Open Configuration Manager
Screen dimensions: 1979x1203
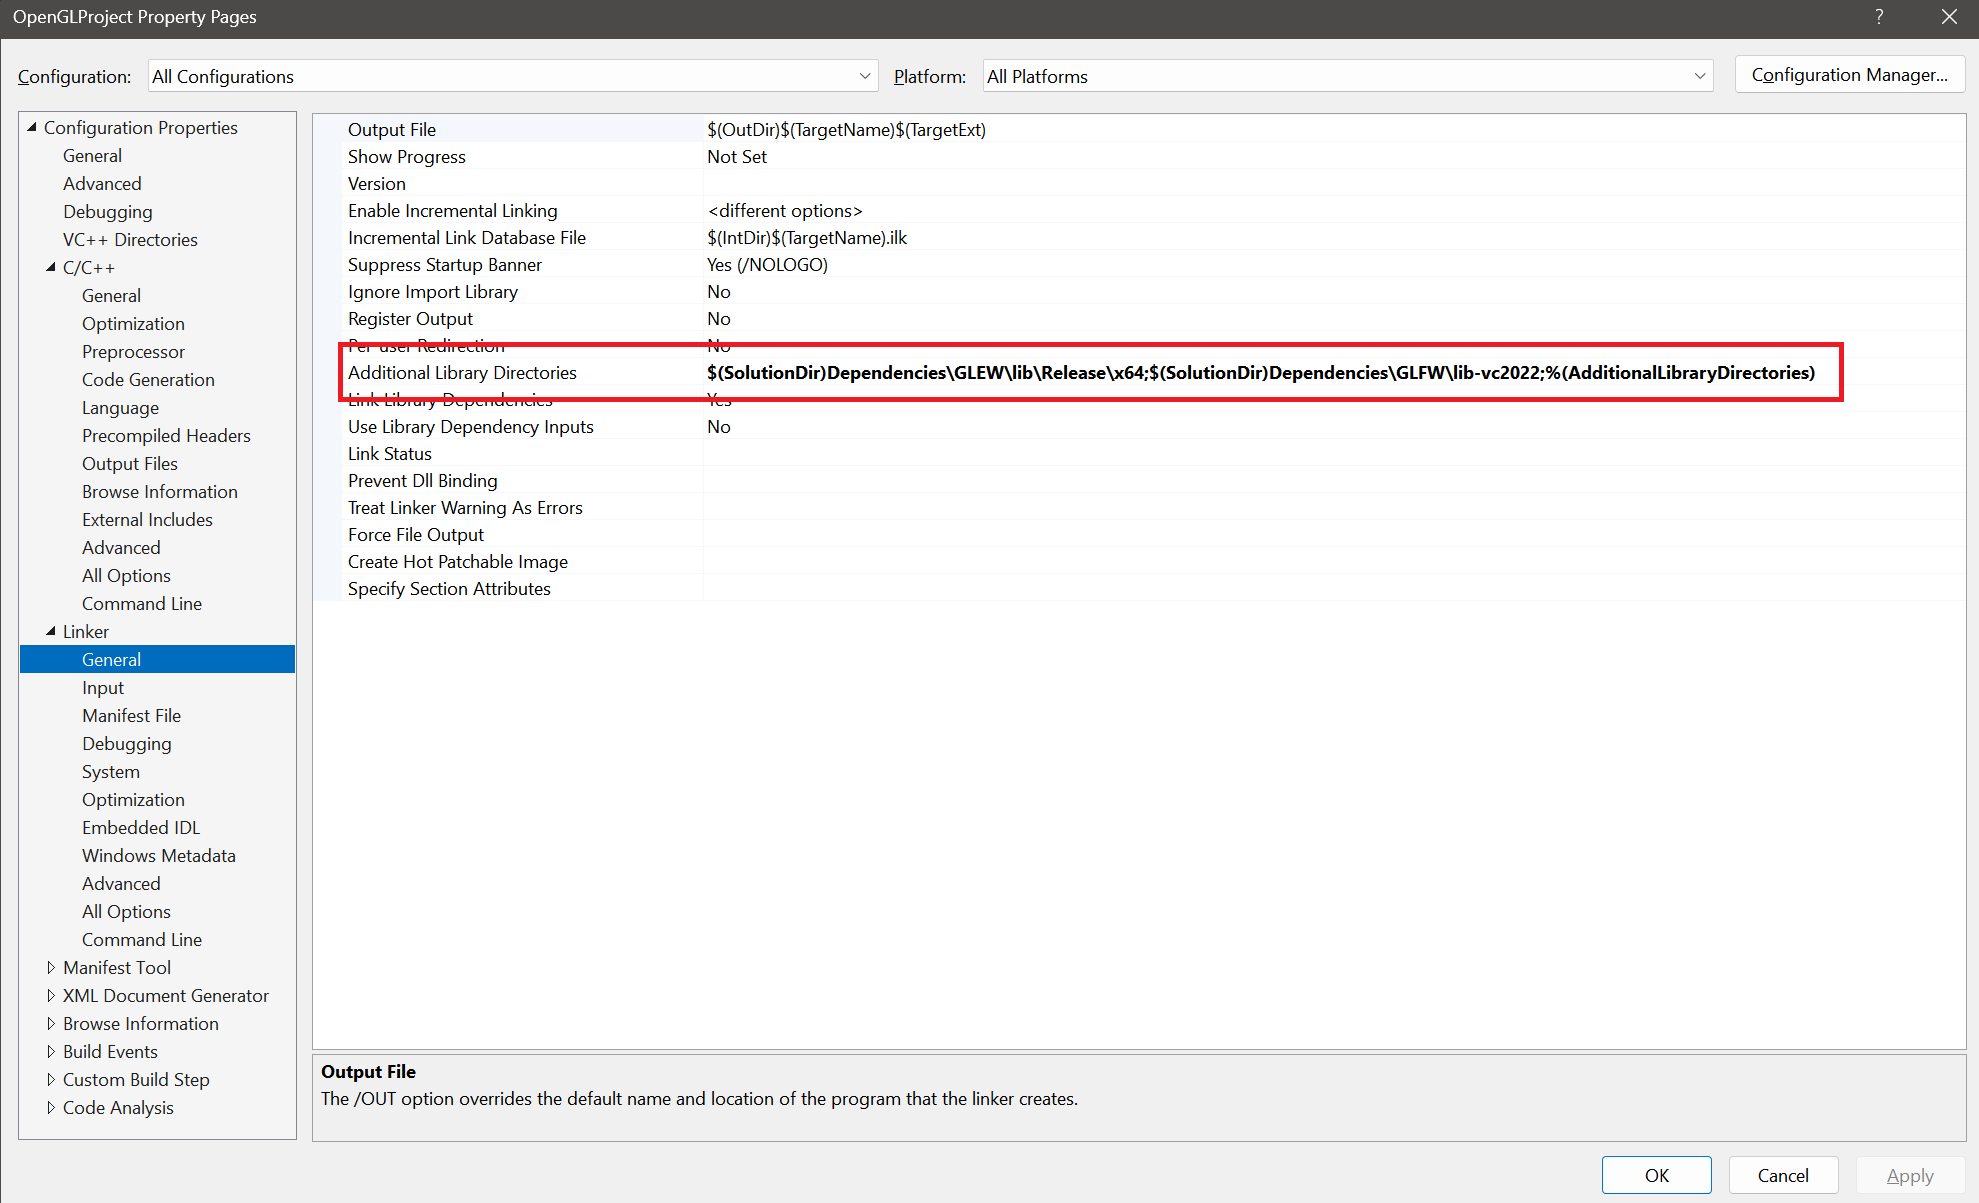[x=1849, y=75]
